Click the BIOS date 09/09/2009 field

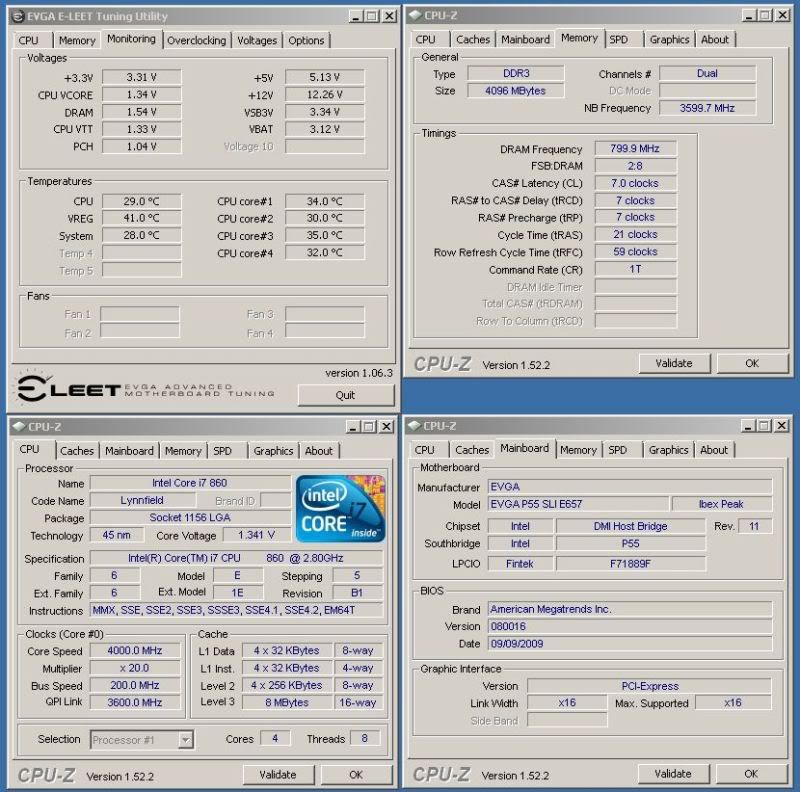tap(630, 644)
